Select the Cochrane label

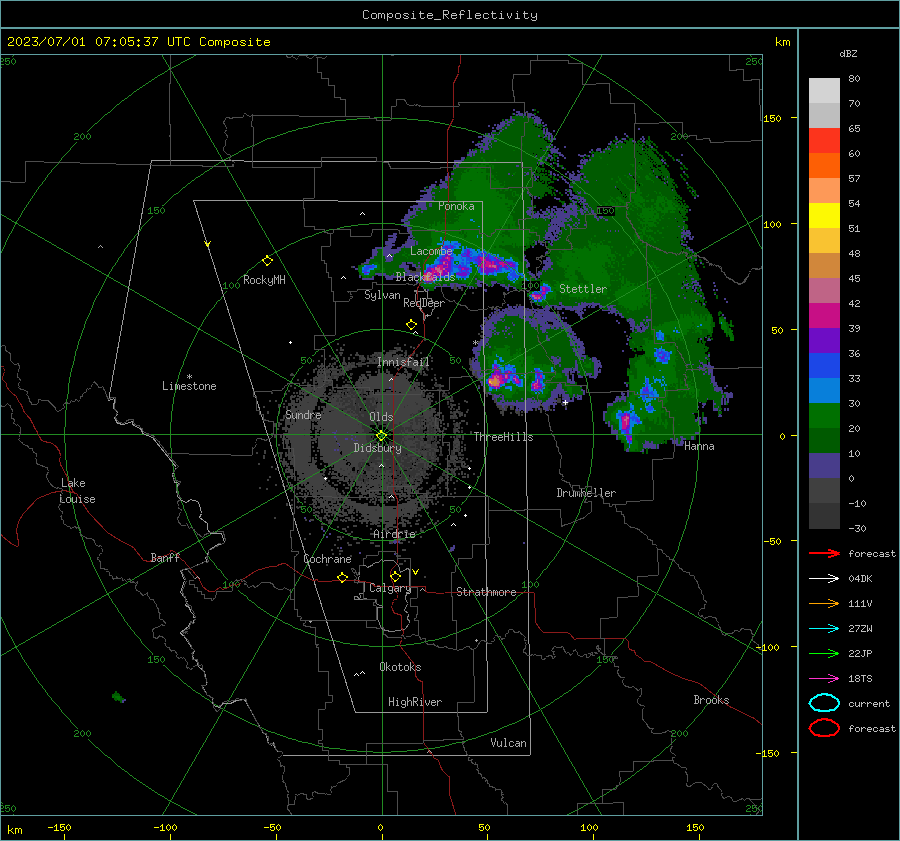coord(327,559)
